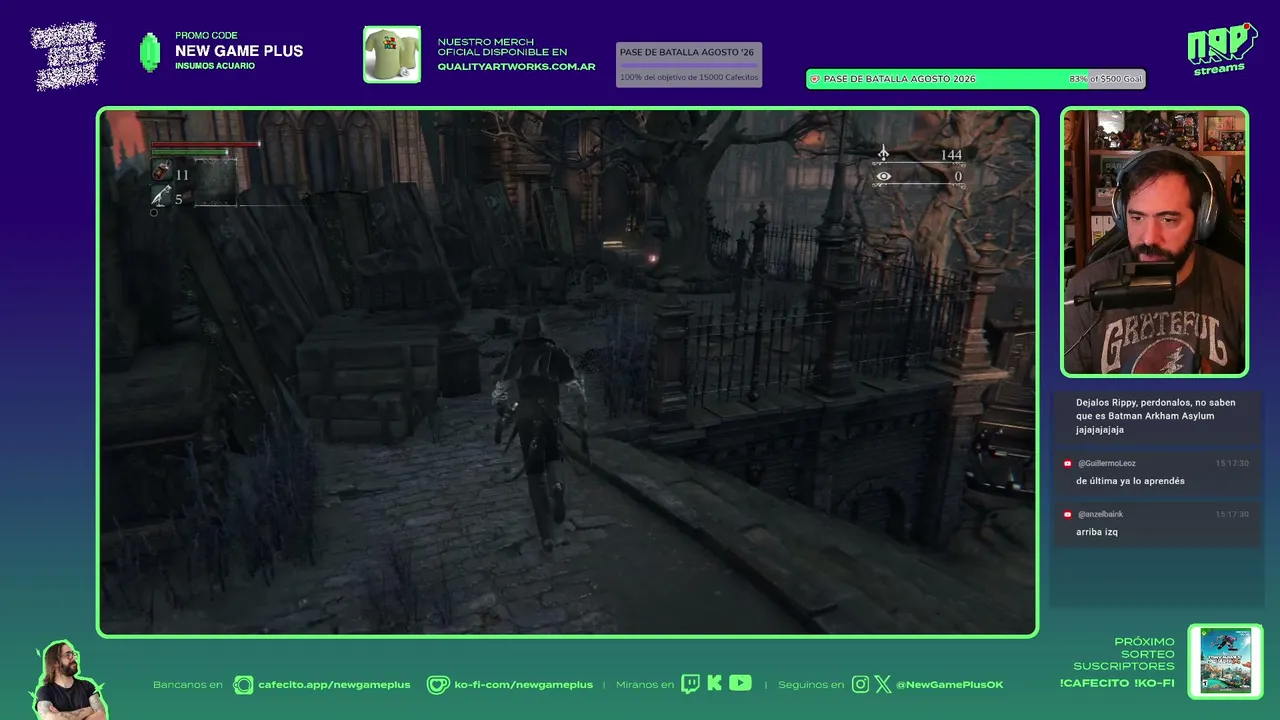1280x720 pixels.
Task: Click the green gem icon beside Promo Code
Action: click(x=149, y=52)
